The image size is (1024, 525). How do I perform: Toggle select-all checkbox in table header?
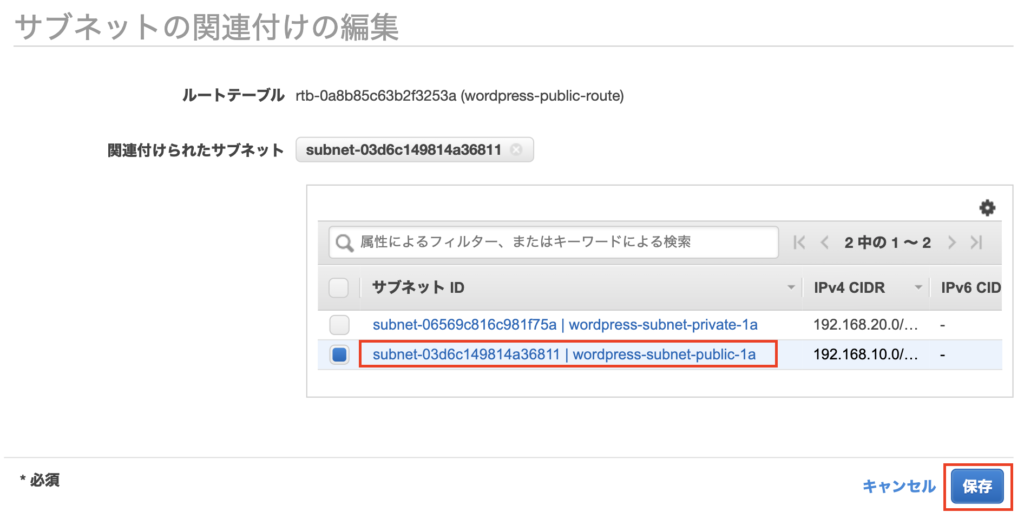339,288
